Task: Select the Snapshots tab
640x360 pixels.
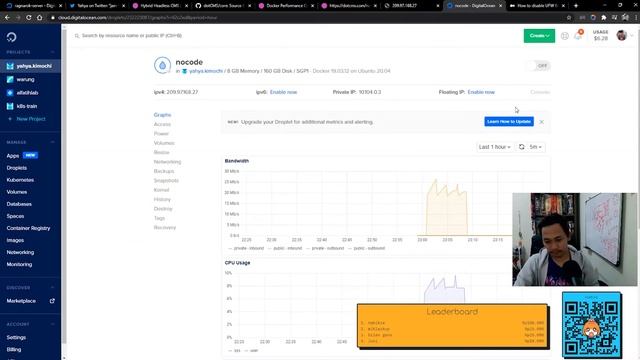Action: pos(166,181)
